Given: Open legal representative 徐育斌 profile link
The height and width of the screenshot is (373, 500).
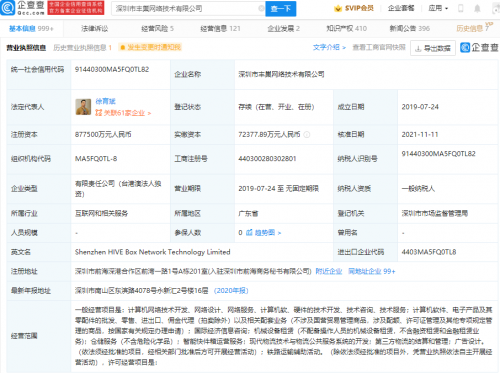Looking at the screenshot, I should coord(105,101).
